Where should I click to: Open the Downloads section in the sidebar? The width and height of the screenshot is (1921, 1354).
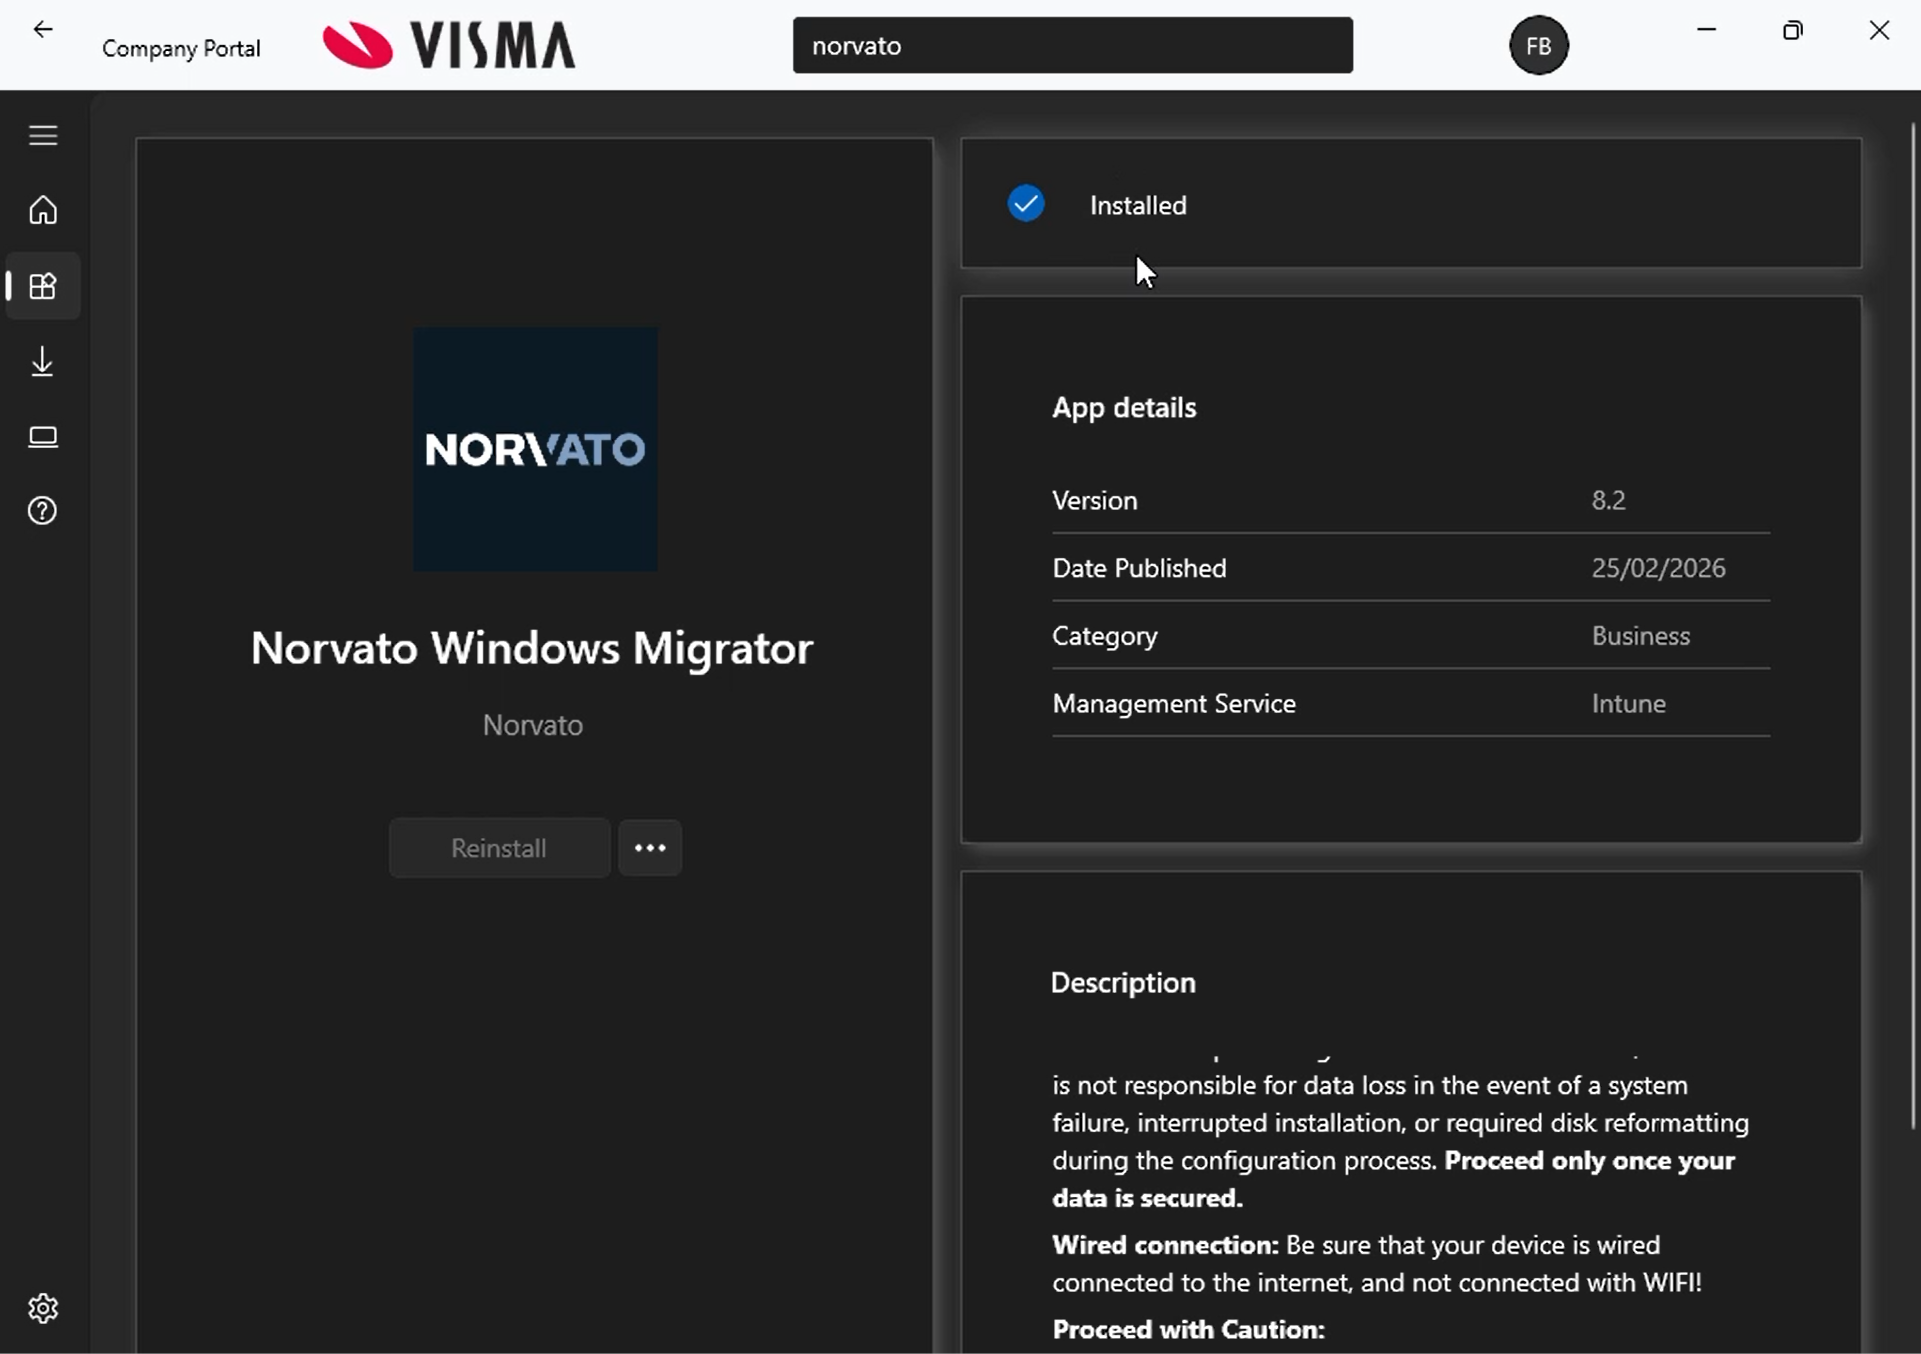pos(42,361)
